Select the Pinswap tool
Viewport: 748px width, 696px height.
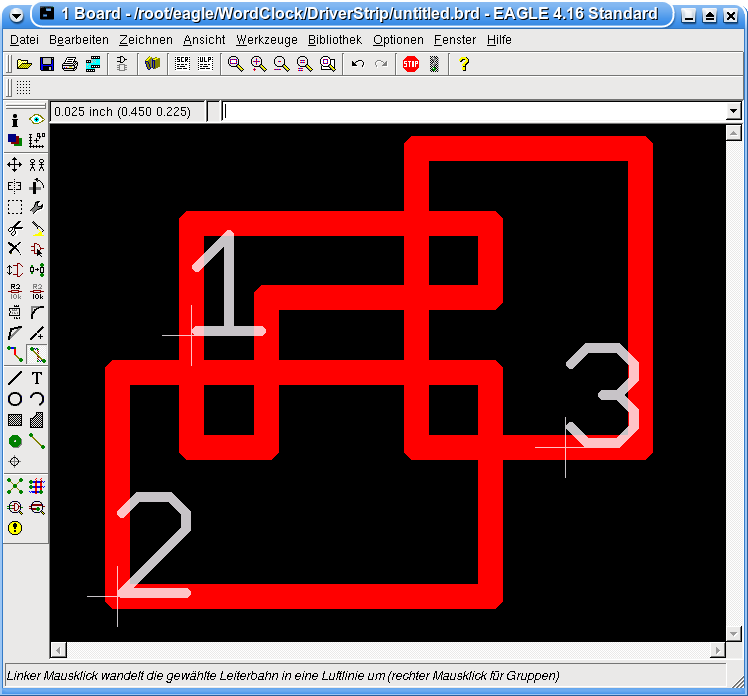coord(15,270)
